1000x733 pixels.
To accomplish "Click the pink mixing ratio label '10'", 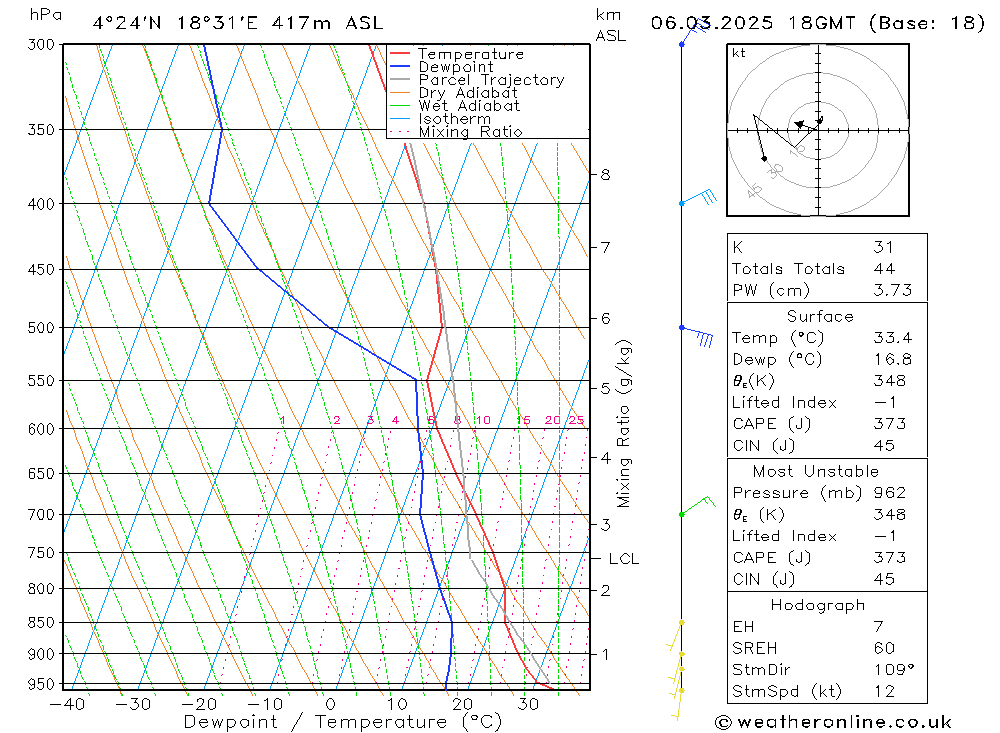I will pyautogui.click(x=483, y=420).
